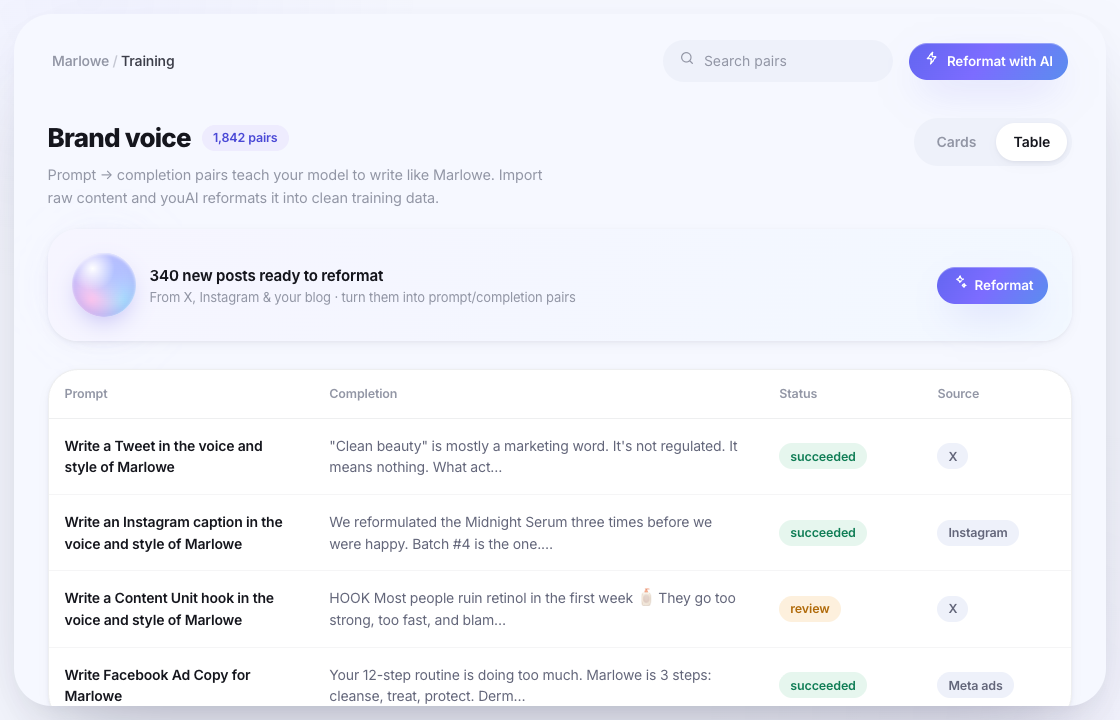1120x720 pixels.
Task: Click the gradient orb in the banner
Action: [104, 285]
